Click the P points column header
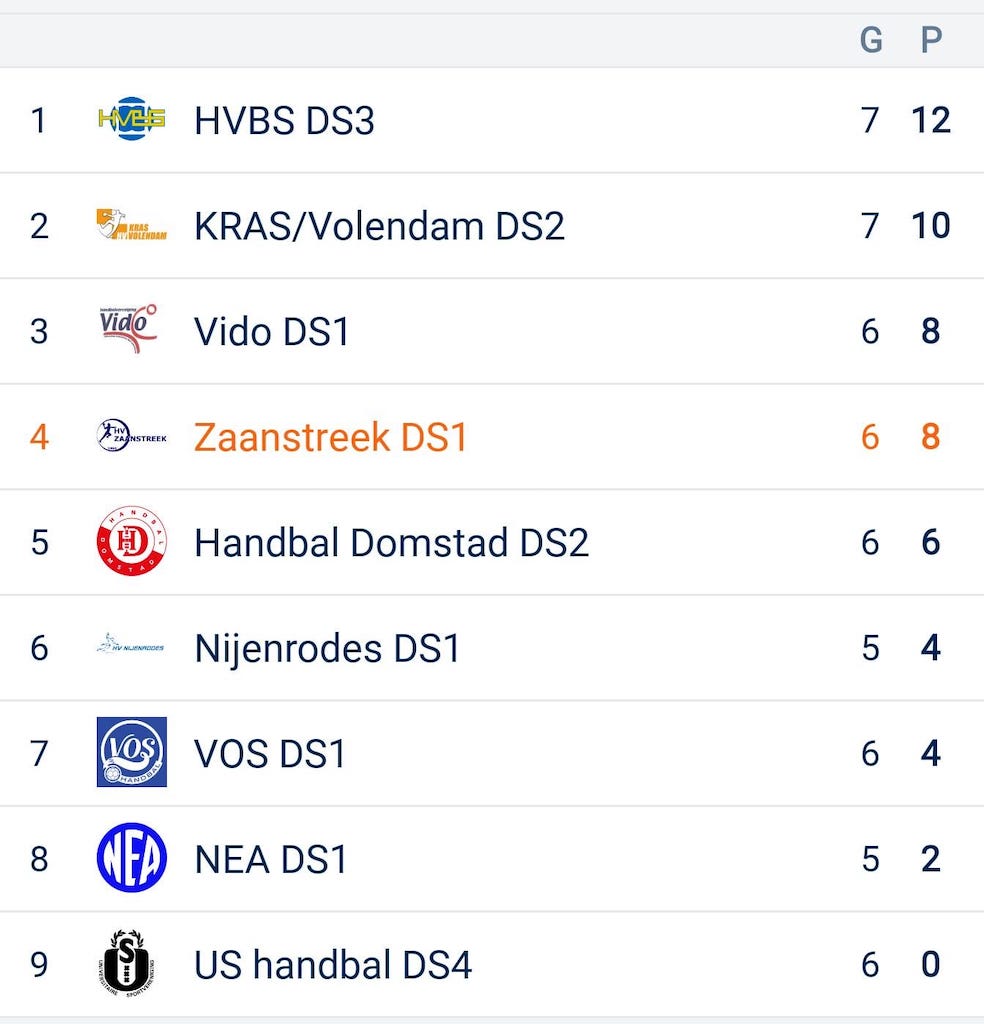The image size is (984, 1024). [931, 40]
